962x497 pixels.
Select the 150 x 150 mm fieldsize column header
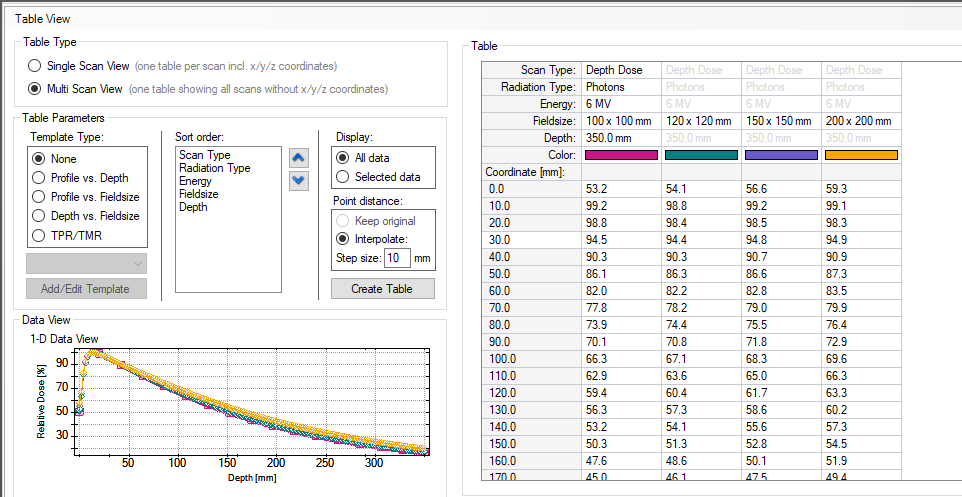(x=781, y=121)
